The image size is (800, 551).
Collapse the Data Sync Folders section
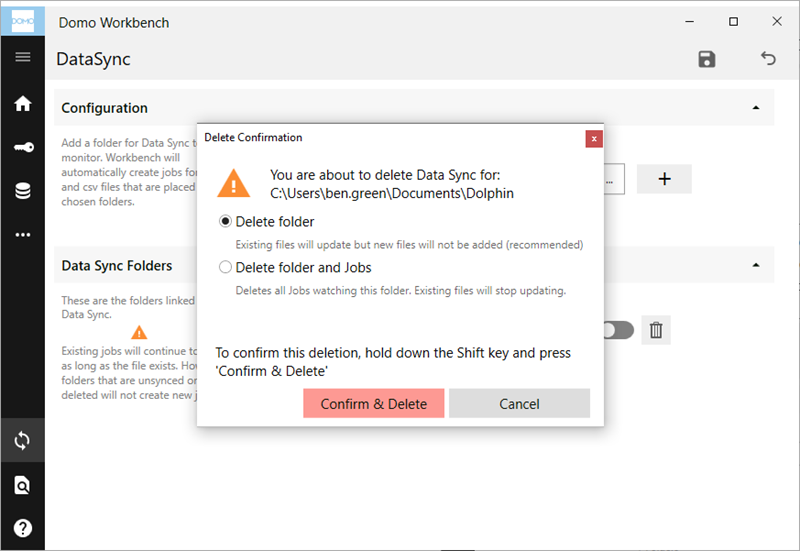[x=756, y=265]
